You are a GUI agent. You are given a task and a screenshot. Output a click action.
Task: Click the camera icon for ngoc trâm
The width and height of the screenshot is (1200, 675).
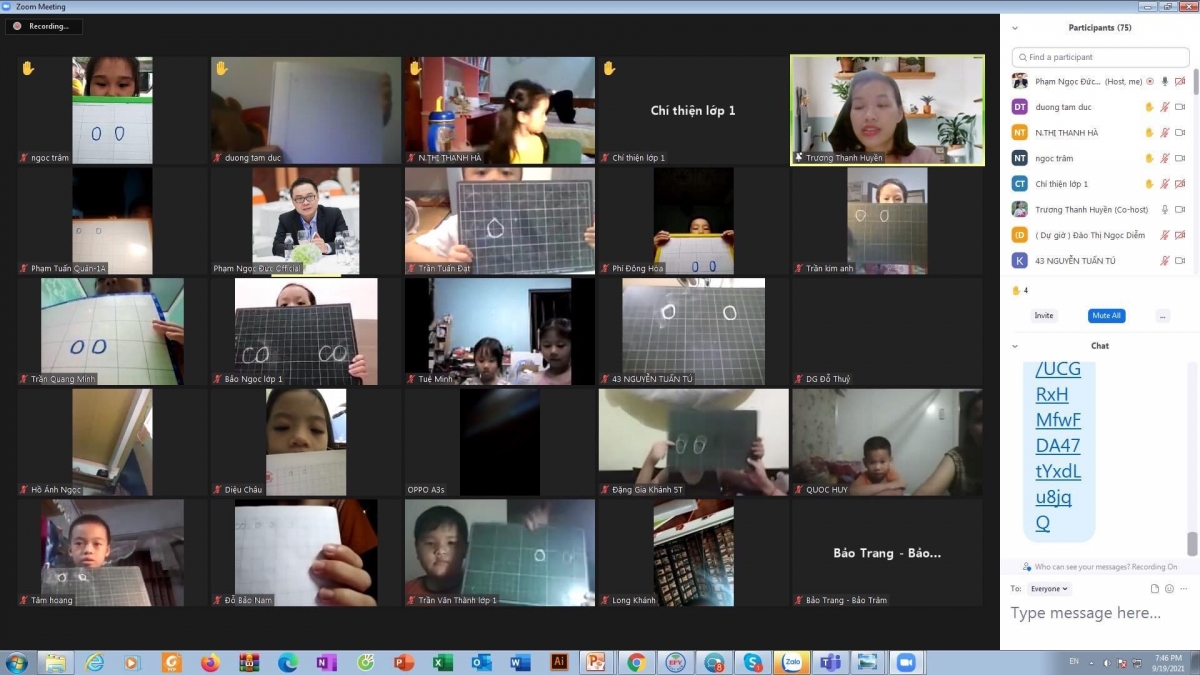click(1180, 158)
